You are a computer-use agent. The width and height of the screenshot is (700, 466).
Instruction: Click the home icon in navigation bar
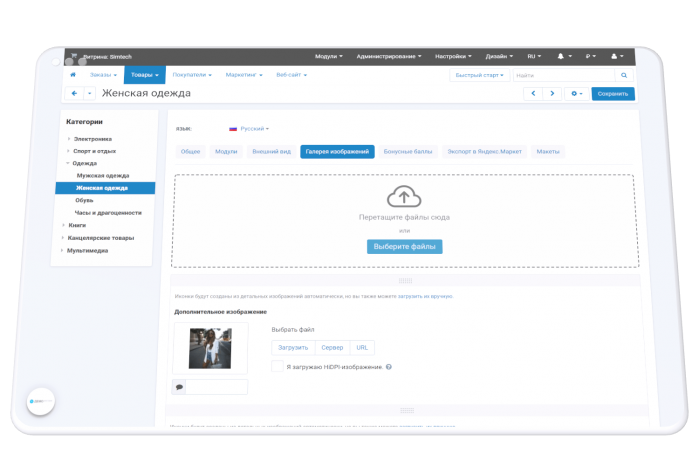73,75
